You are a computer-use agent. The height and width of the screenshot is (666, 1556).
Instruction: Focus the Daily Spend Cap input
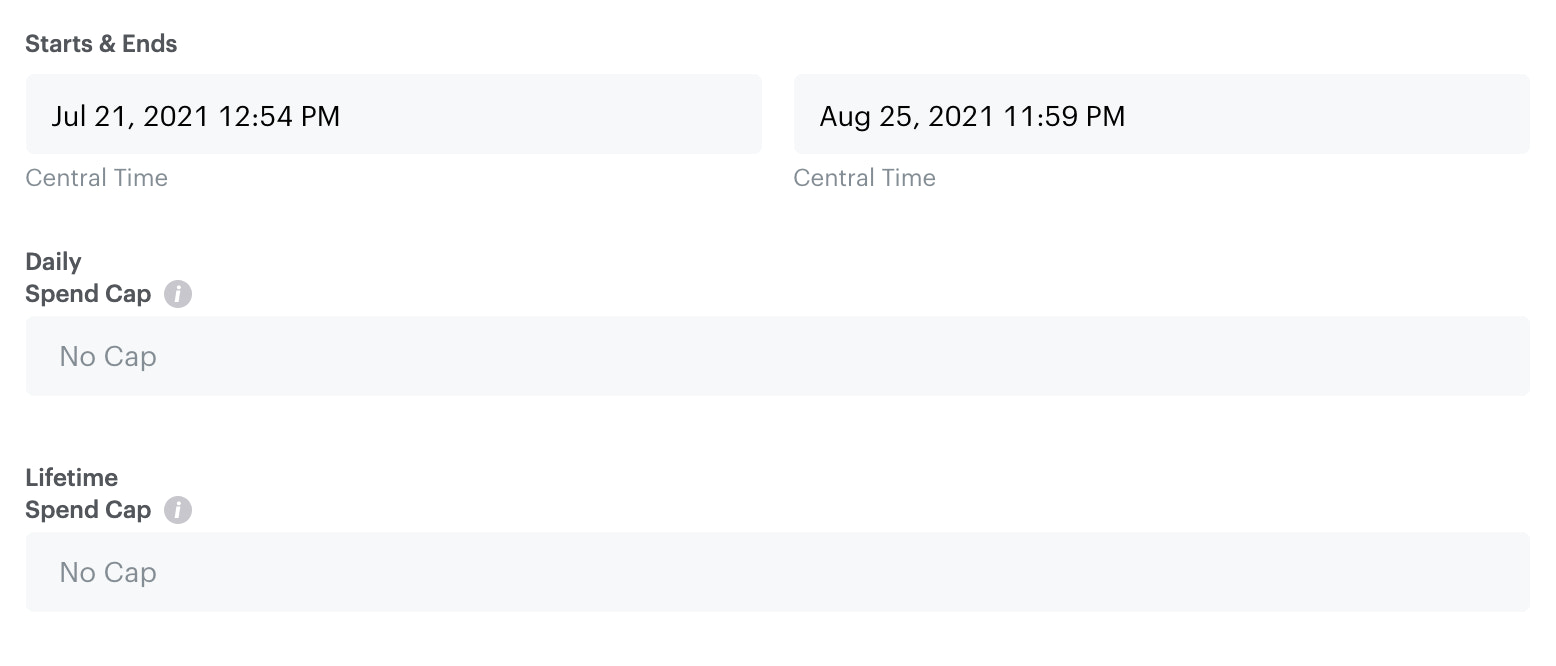[777, 357]
